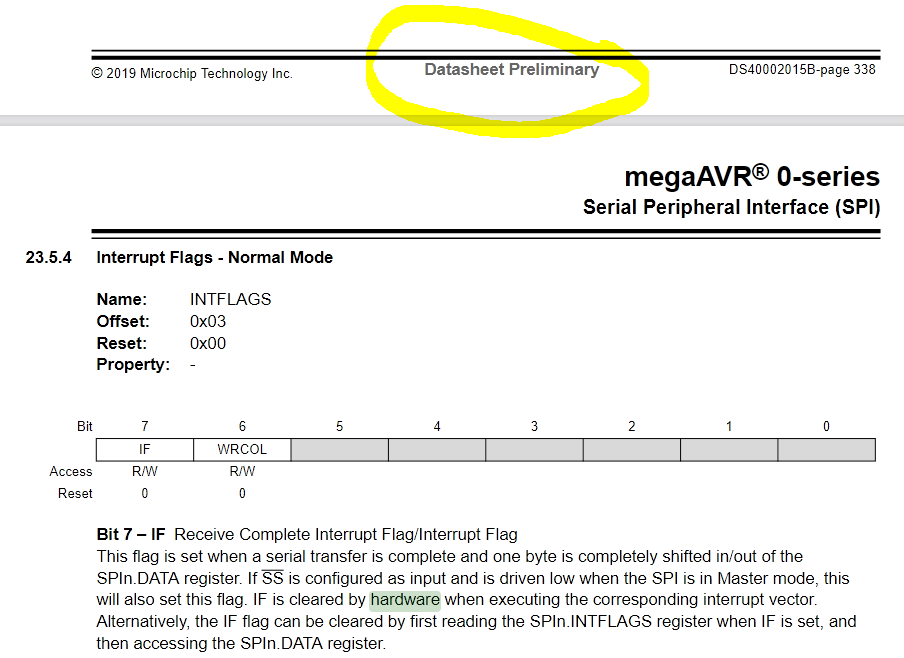Click 'R/W' access value under WRCOL
The height and width of the screenshot is (658, 904).
pos(242,472)
